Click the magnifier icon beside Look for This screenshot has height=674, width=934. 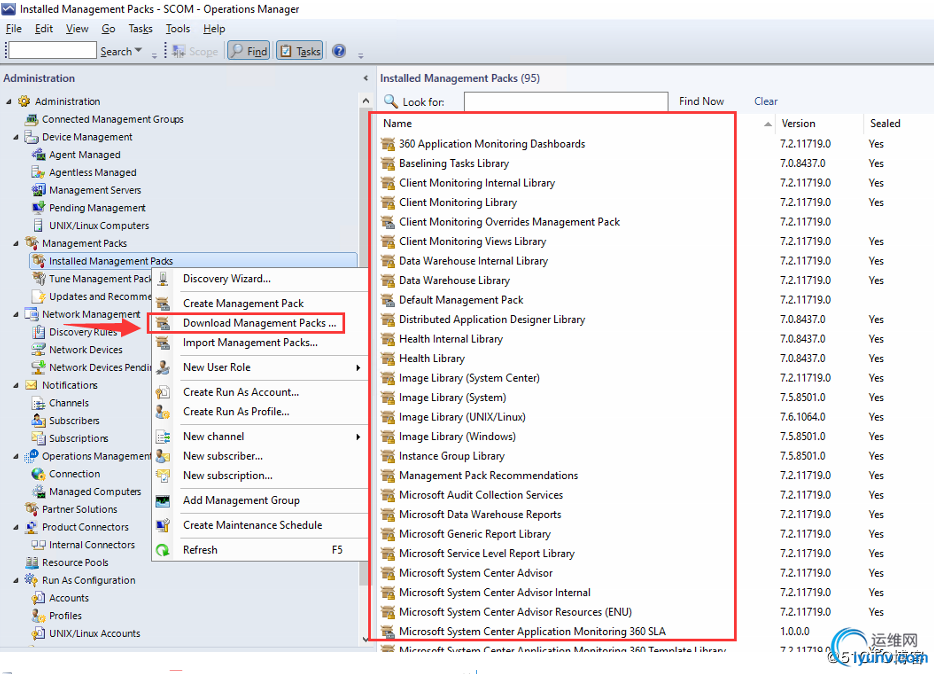click(390, 101)
